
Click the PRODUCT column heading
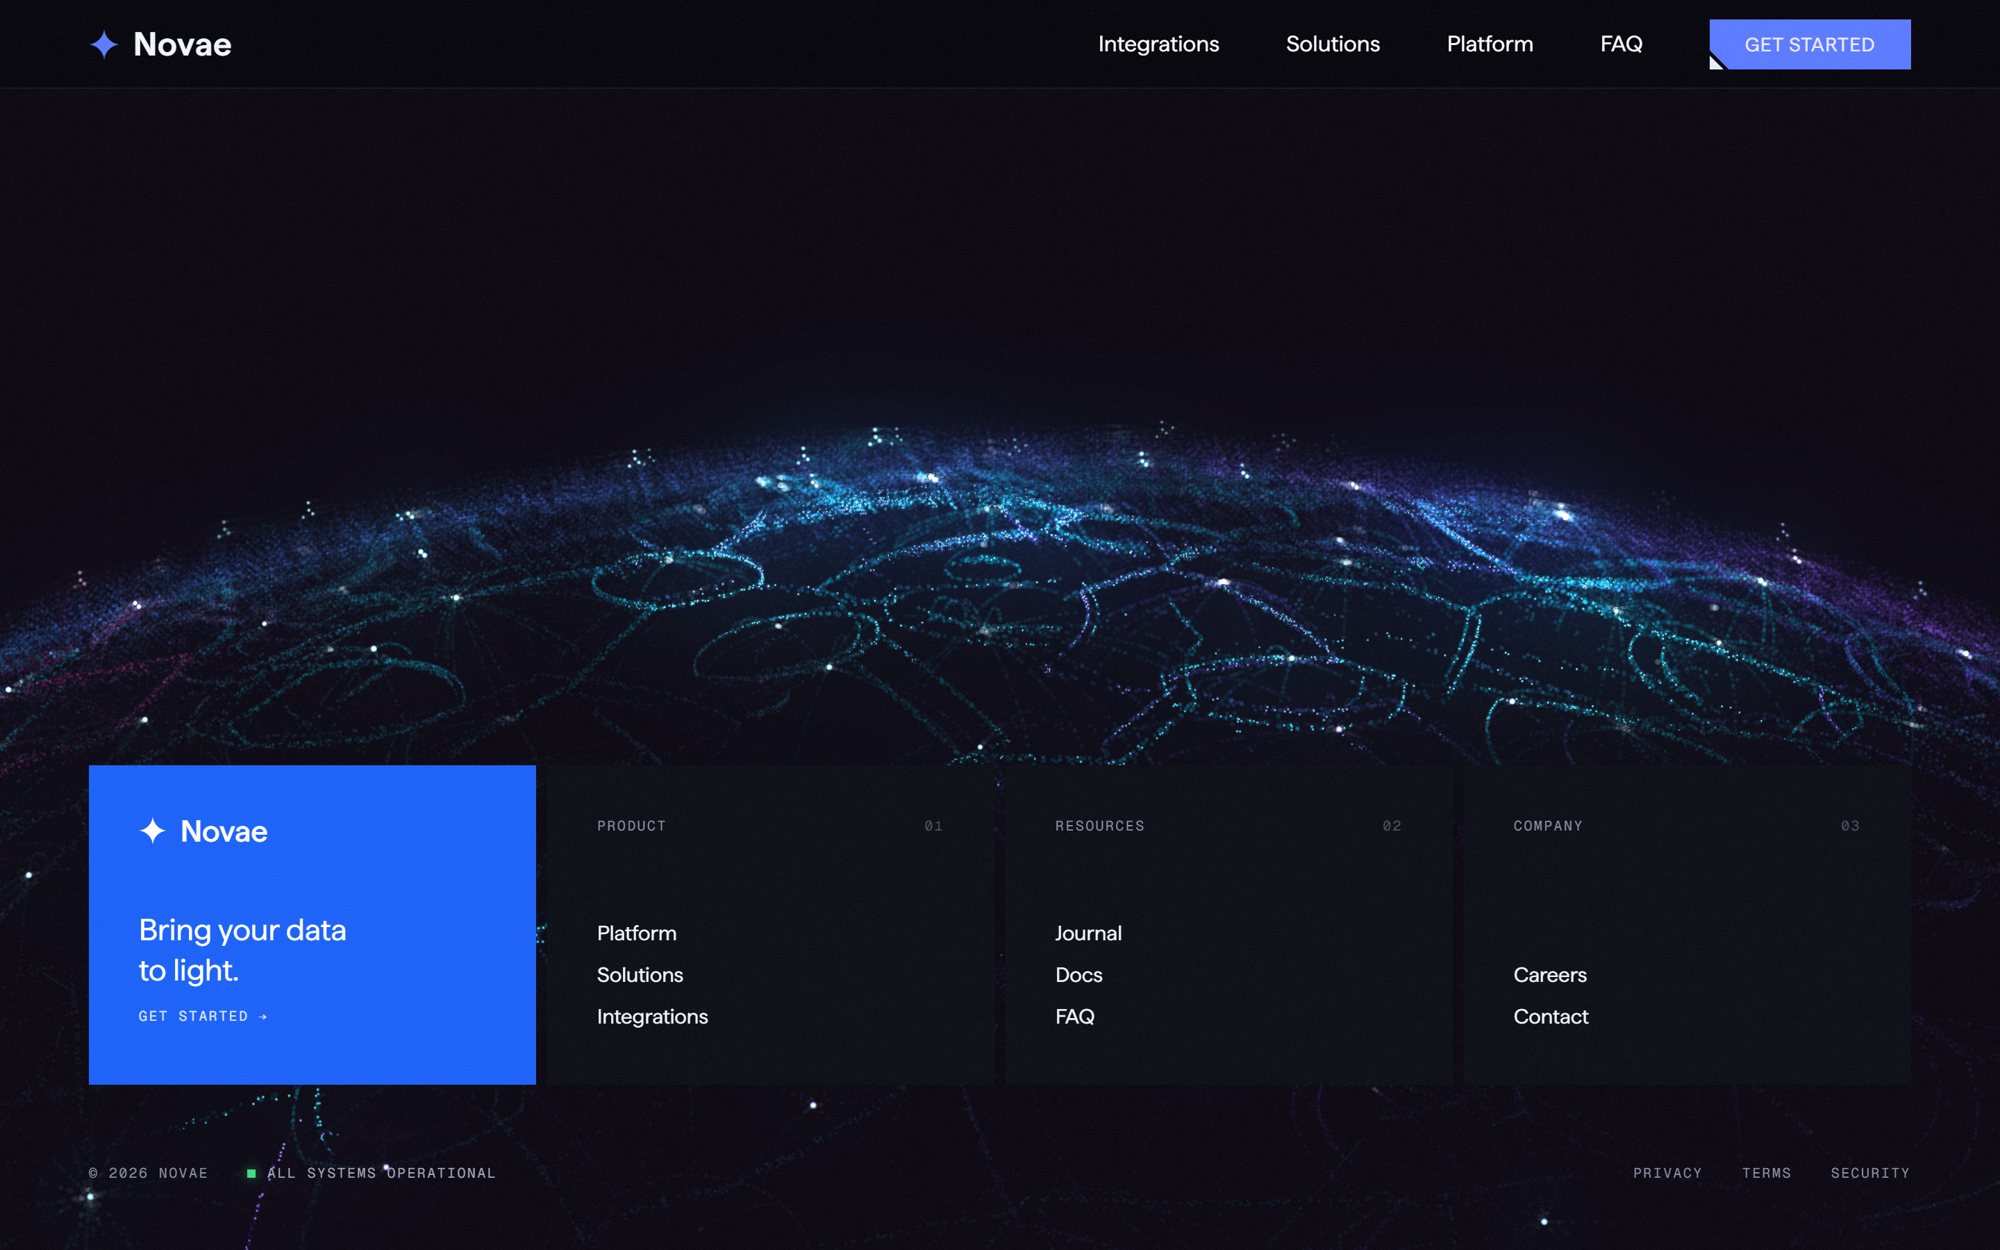tap(631, 826)
